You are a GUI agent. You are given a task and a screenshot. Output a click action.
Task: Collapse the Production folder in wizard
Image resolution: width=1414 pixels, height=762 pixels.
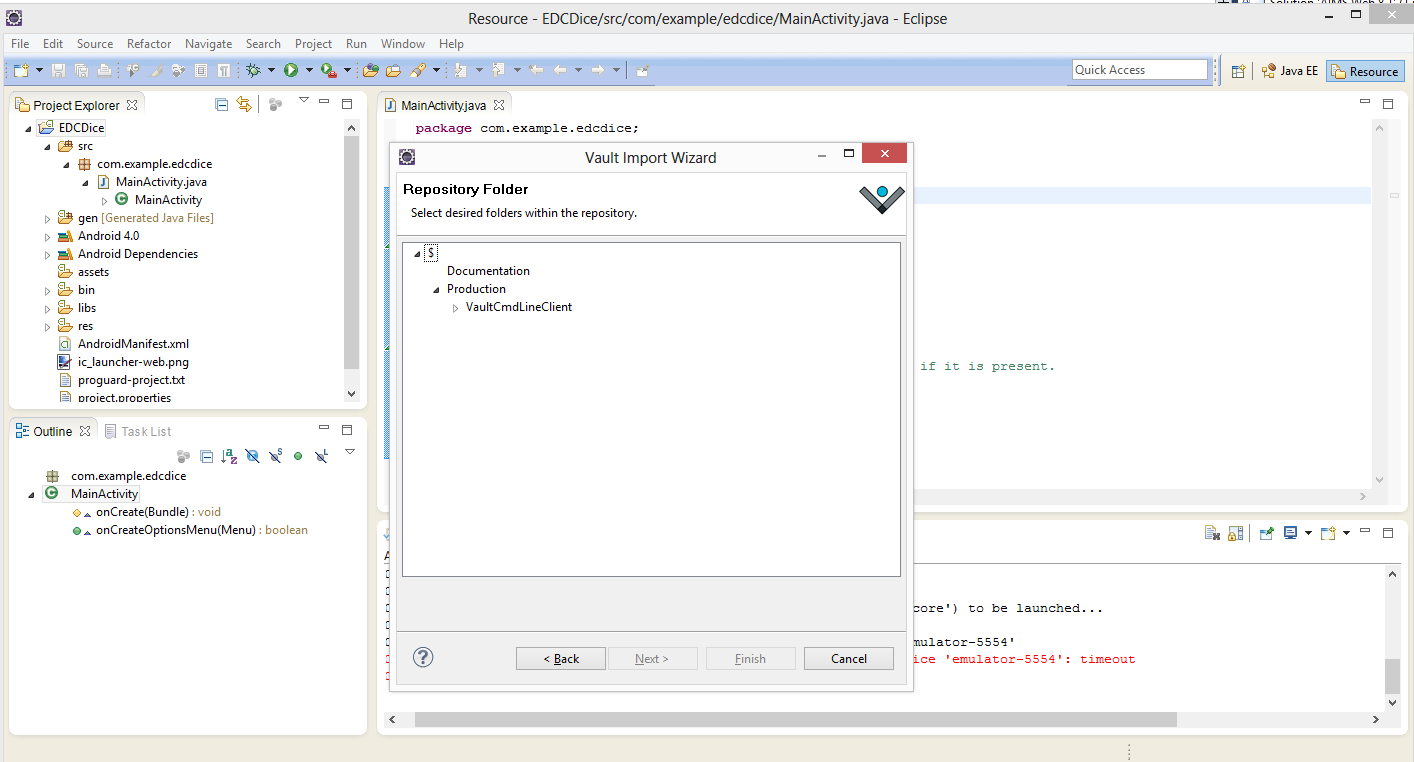click(436, 289)
